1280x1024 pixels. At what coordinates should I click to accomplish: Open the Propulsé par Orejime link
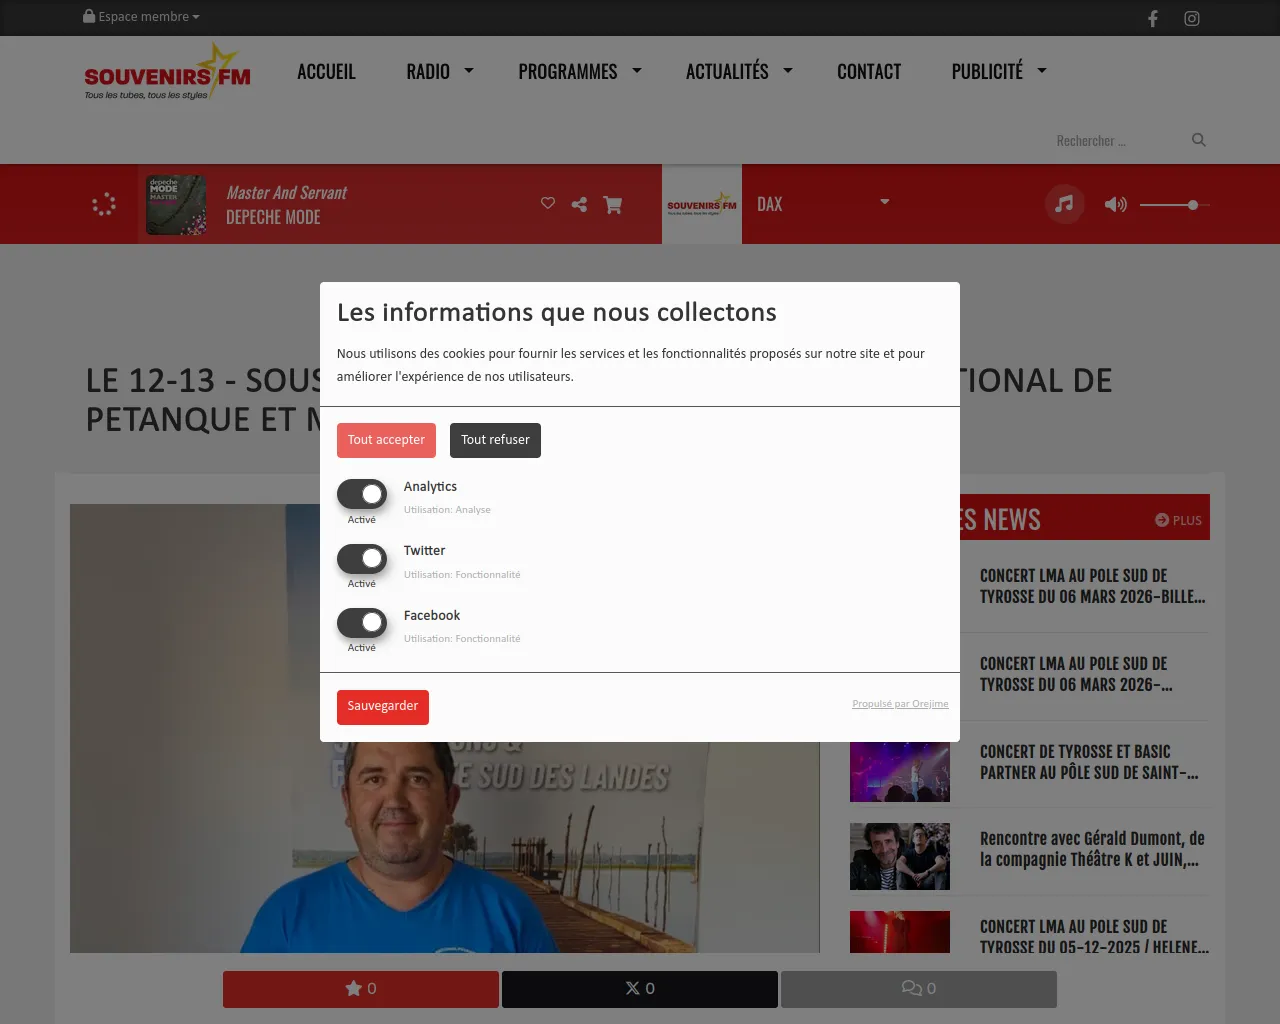click(899, 704)
